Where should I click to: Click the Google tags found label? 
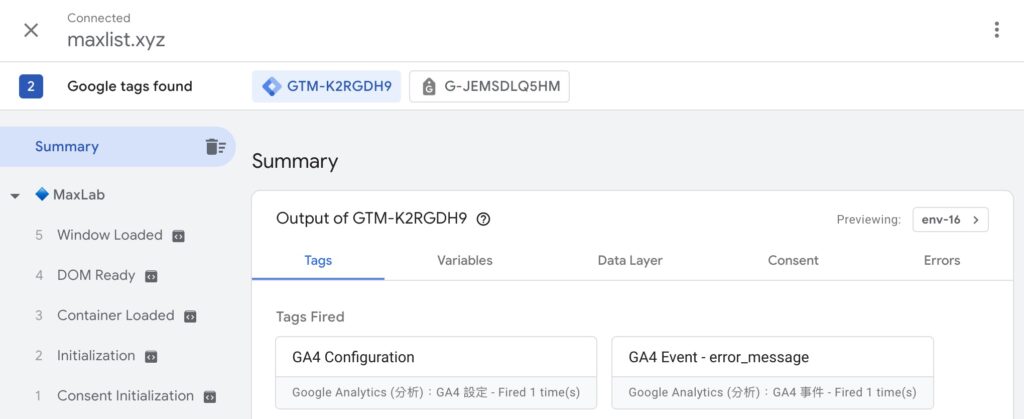click(x=130, y=86)
